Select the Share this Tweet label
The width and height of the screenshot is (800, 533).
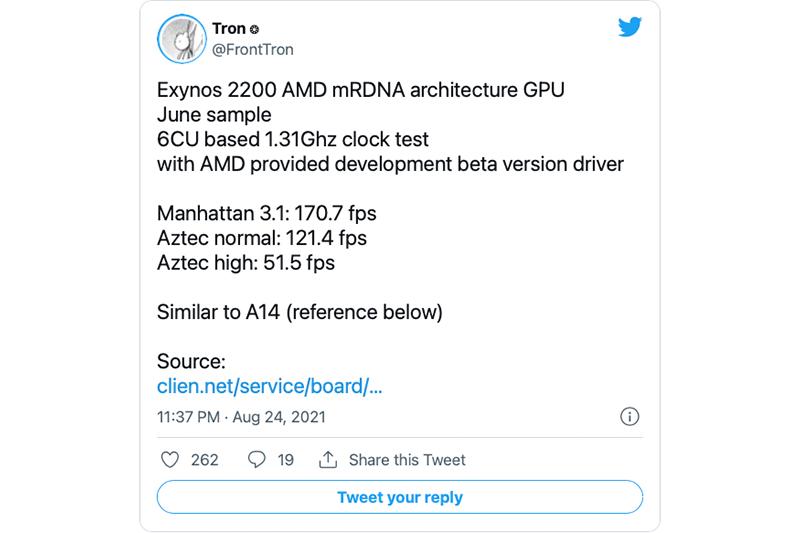pyautogui.click(x=407, y=460)
